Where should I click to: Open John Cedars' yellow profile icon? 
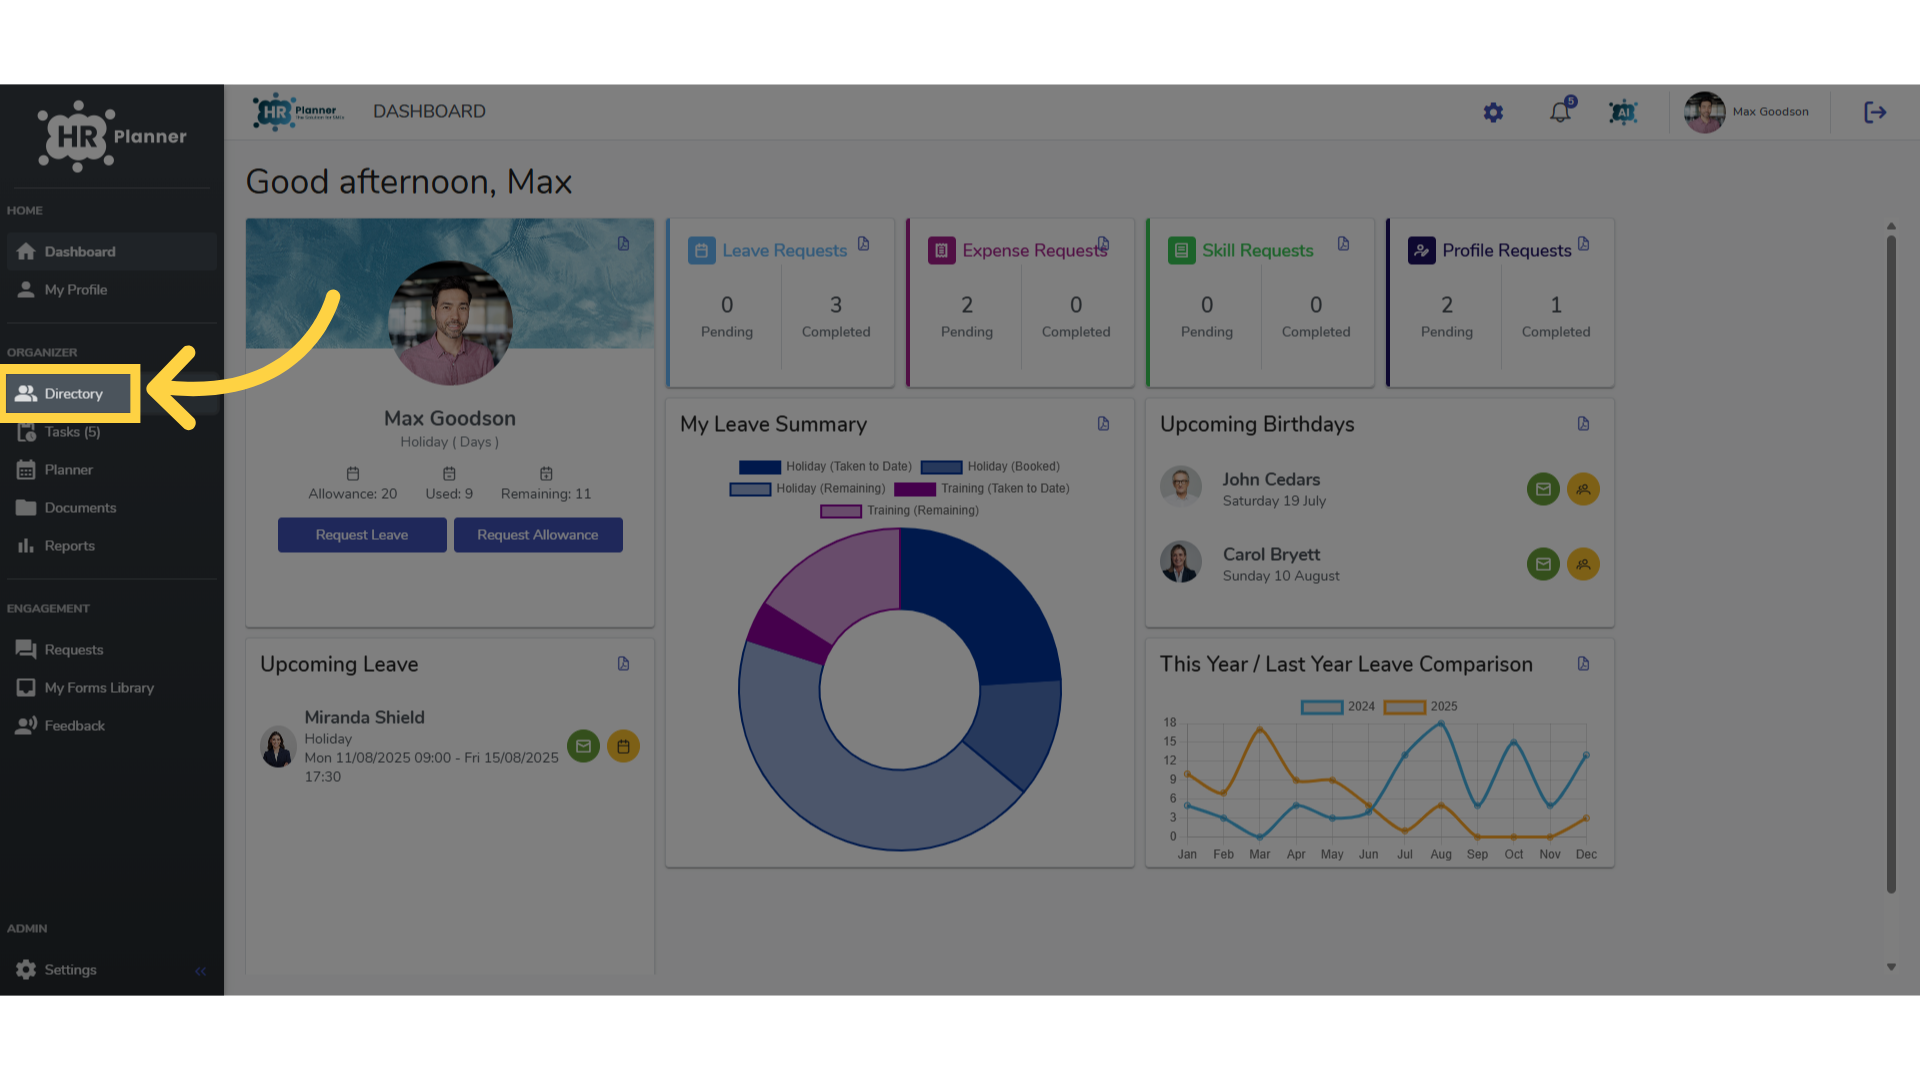coord(1583,489)
